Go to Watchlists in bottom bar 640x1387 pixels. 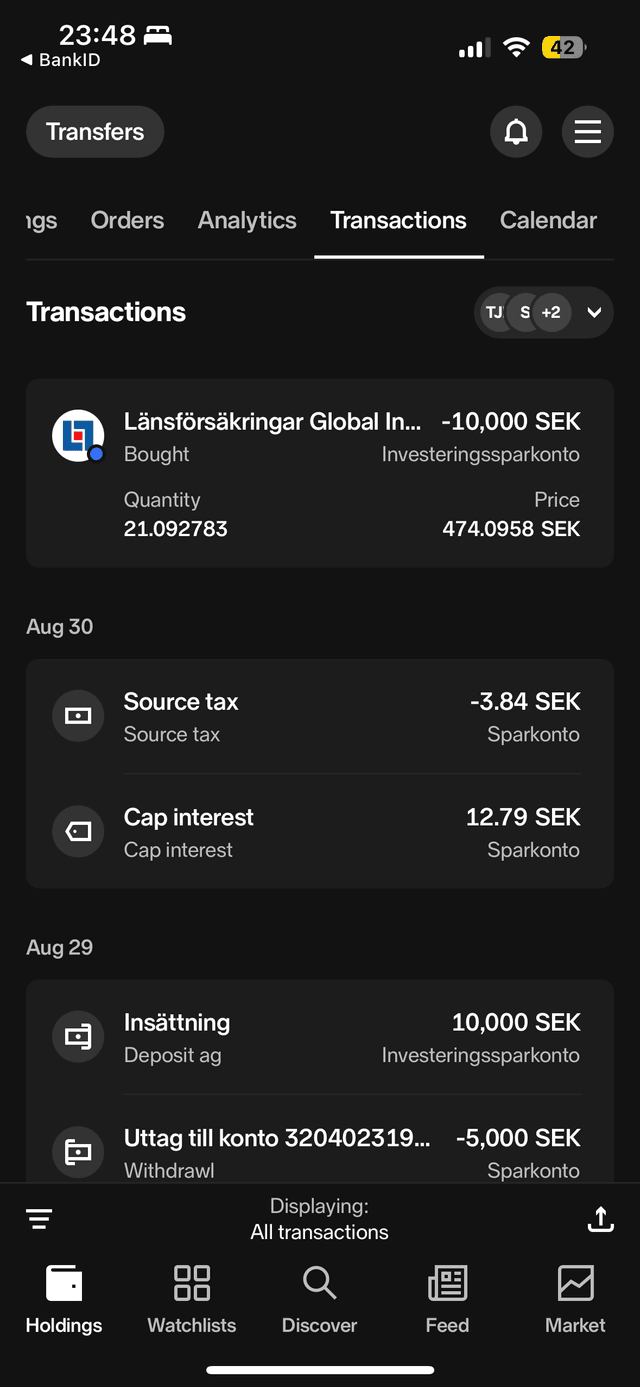tap(191, 1299)
